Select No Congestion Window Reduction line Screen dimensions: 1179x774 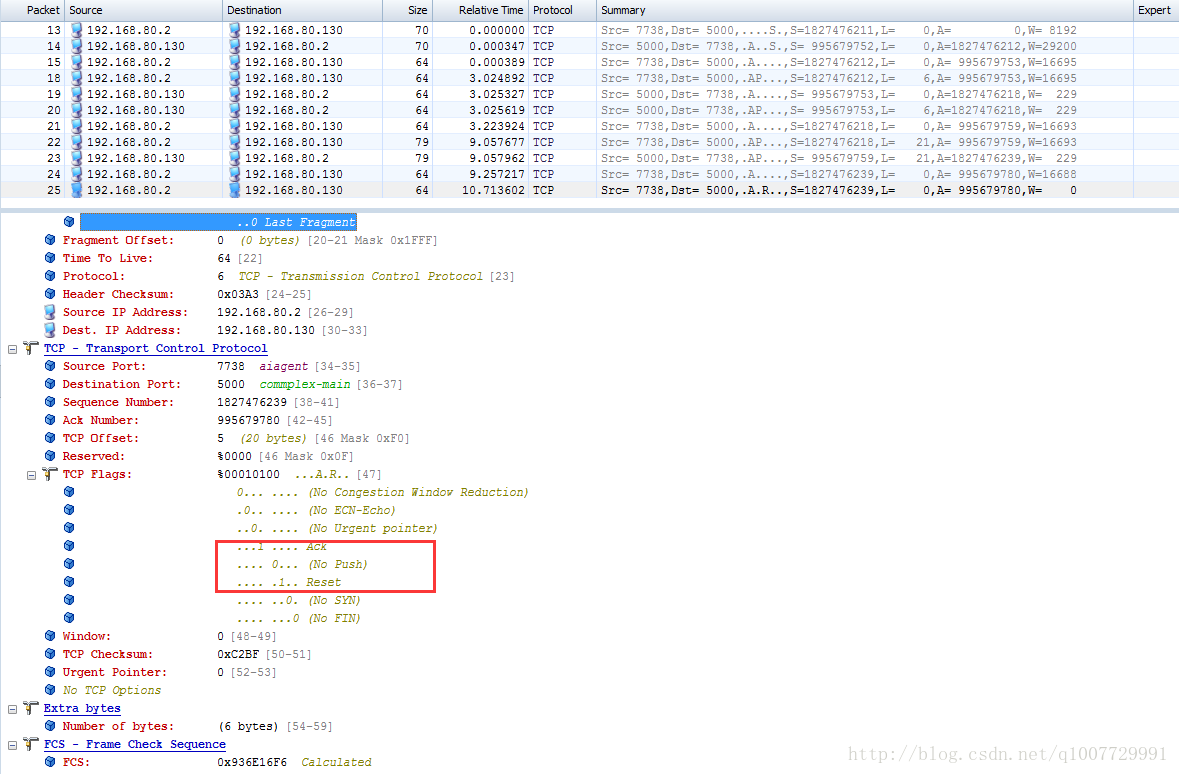[x=383, y=493]
